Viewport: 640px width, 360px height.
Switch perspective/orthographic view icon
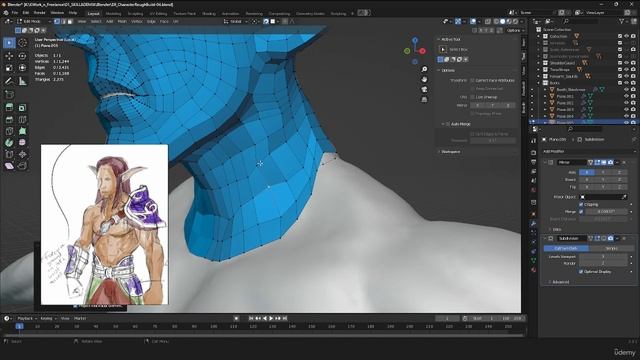coord(424,99)
